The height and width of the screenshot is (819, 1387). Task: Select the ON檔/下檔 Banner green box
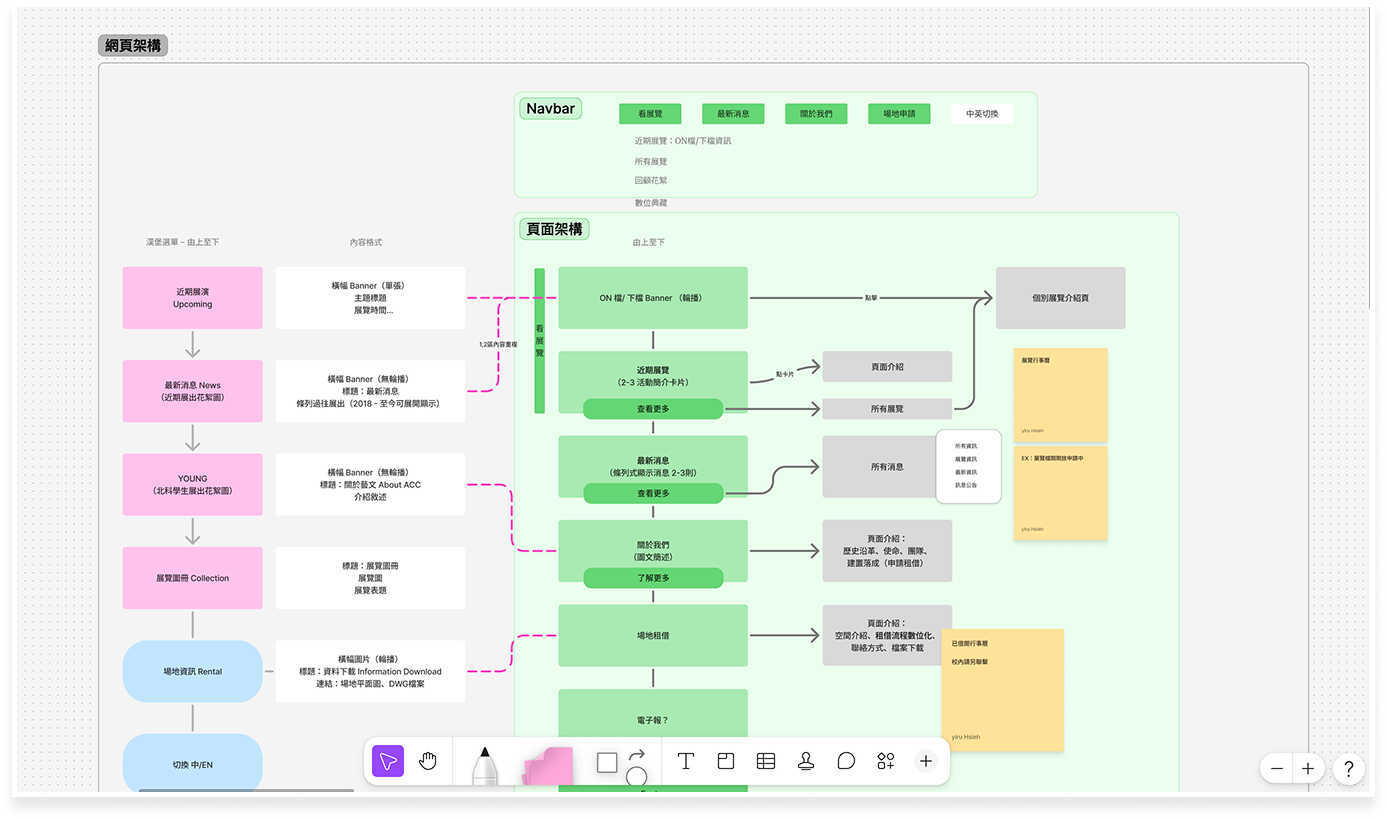click(x=653, y=298)
